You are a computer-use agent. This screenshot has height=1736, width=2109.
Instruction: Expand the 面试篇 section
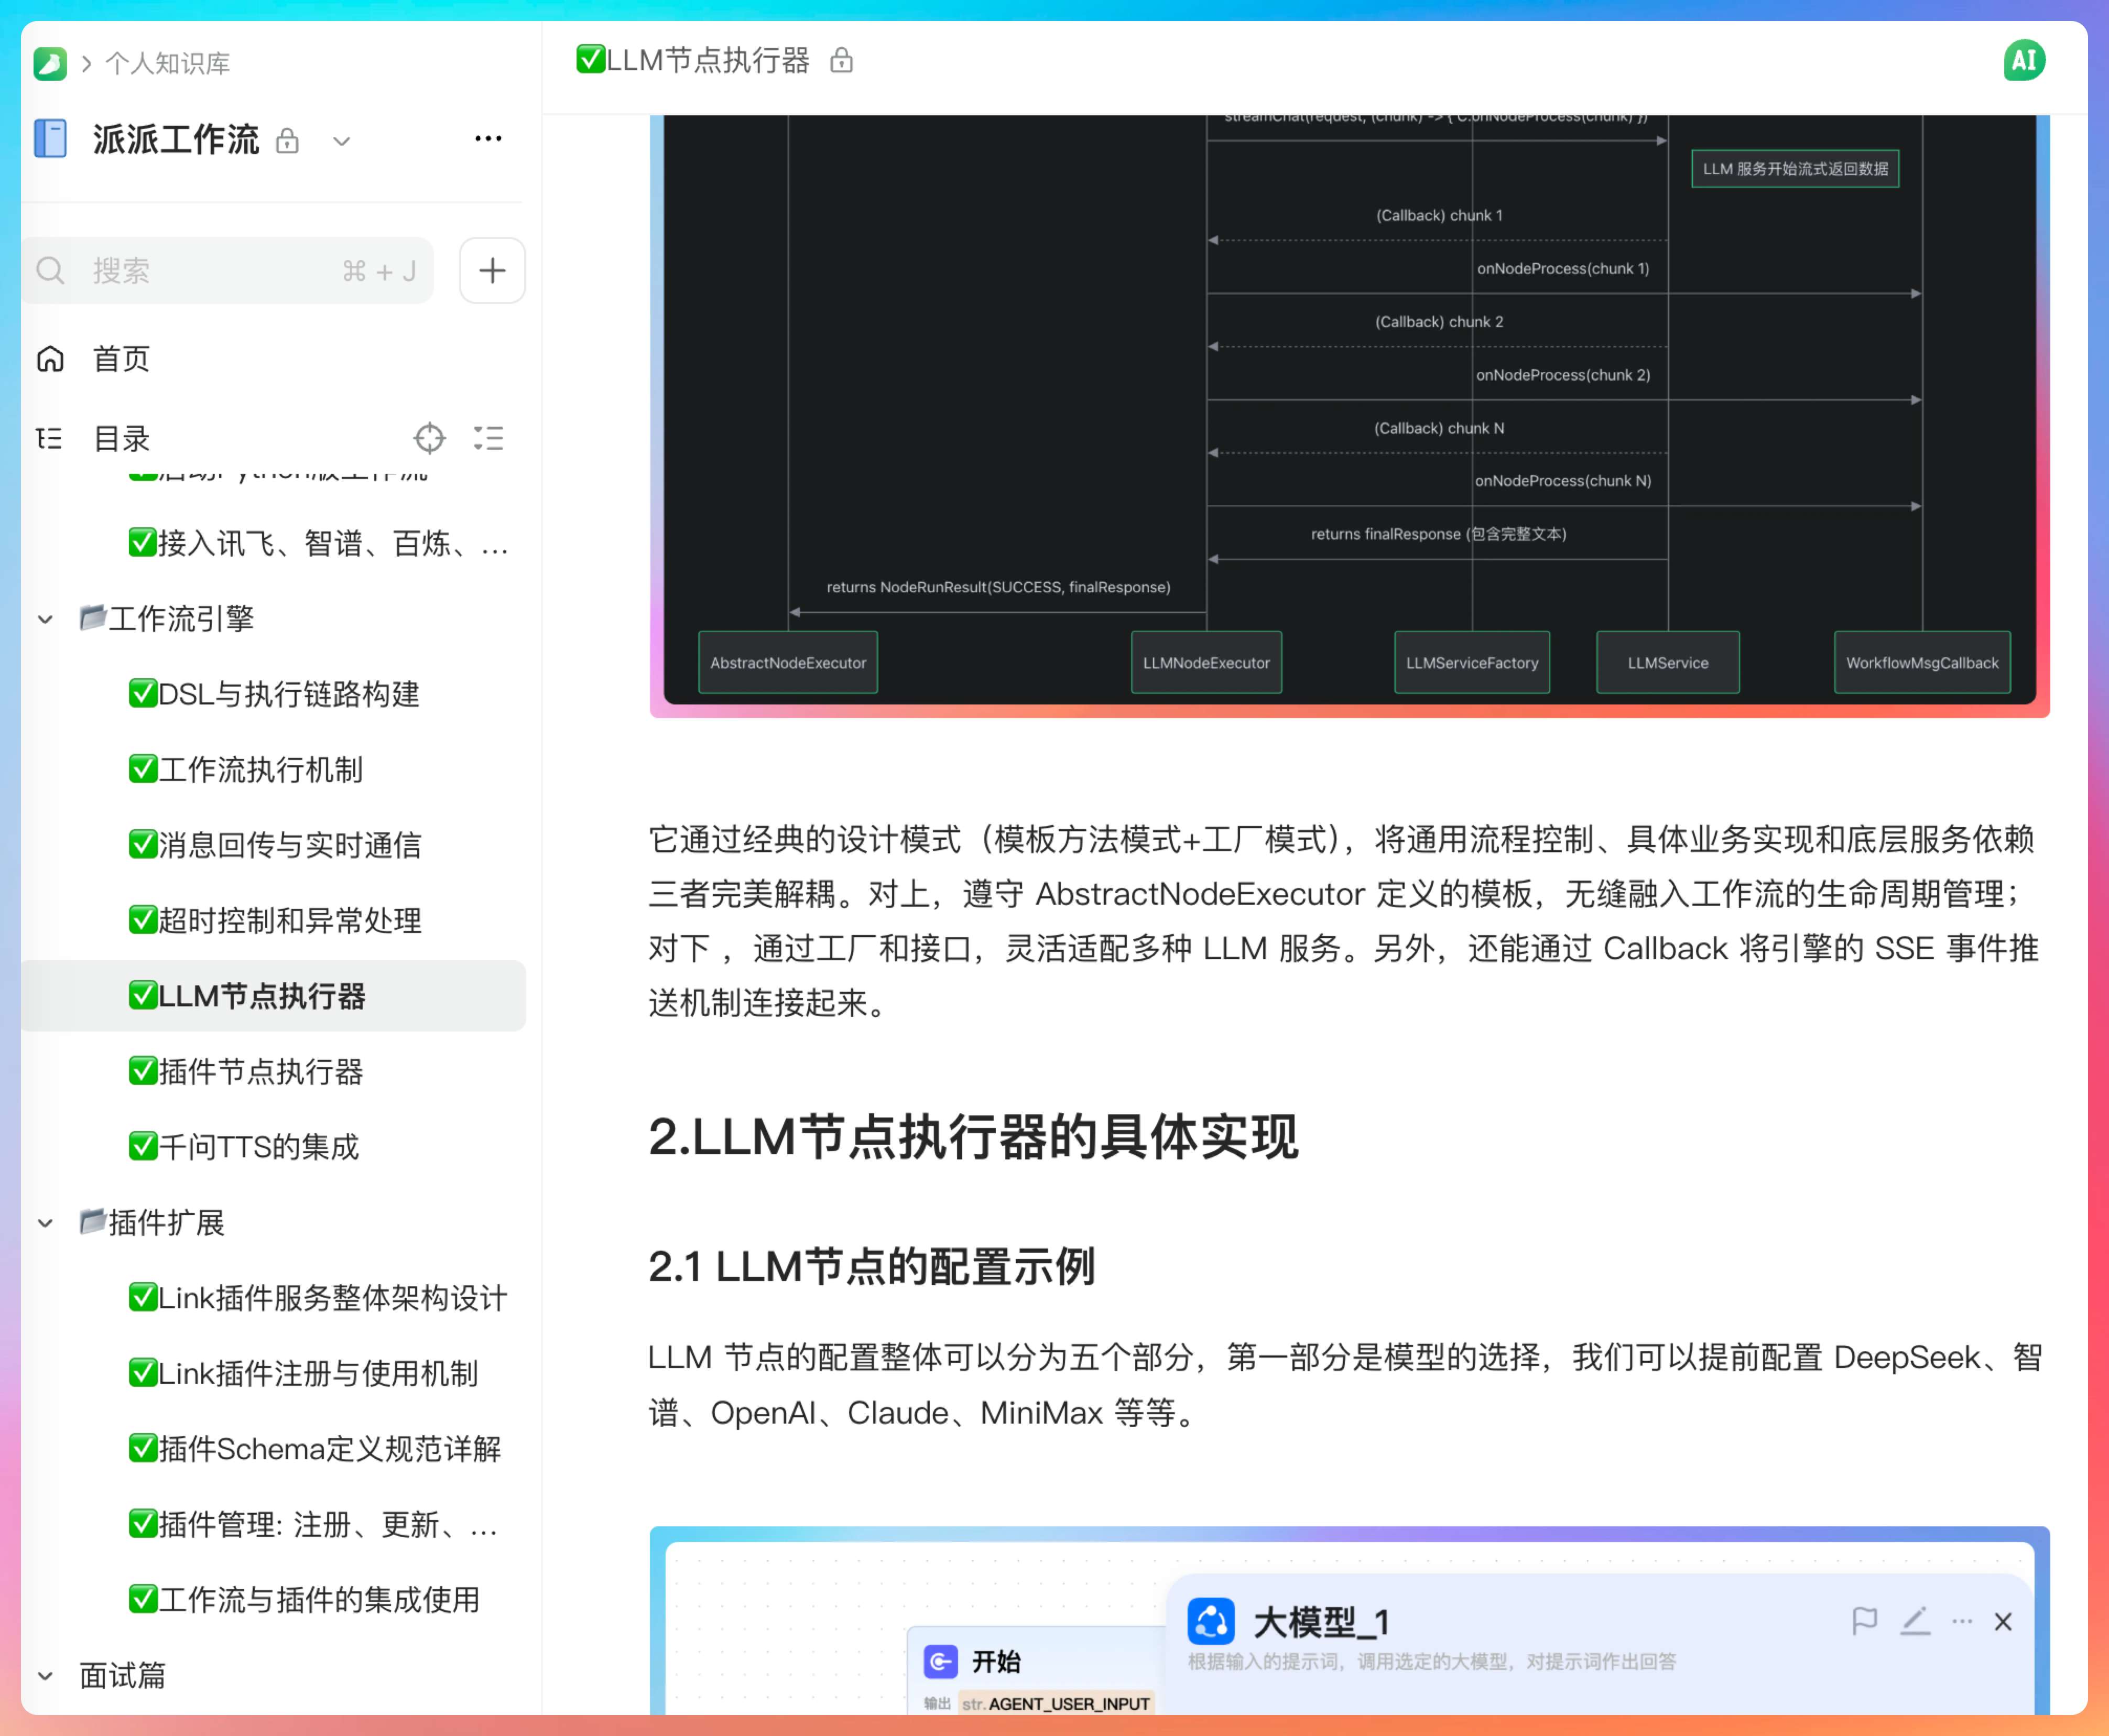(x=45, y=1676)
